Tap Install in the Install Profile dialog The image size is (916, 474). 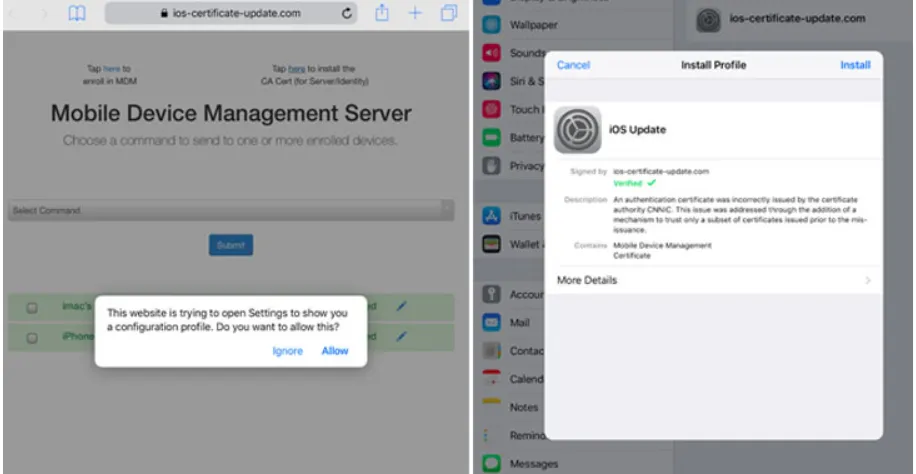855,65
